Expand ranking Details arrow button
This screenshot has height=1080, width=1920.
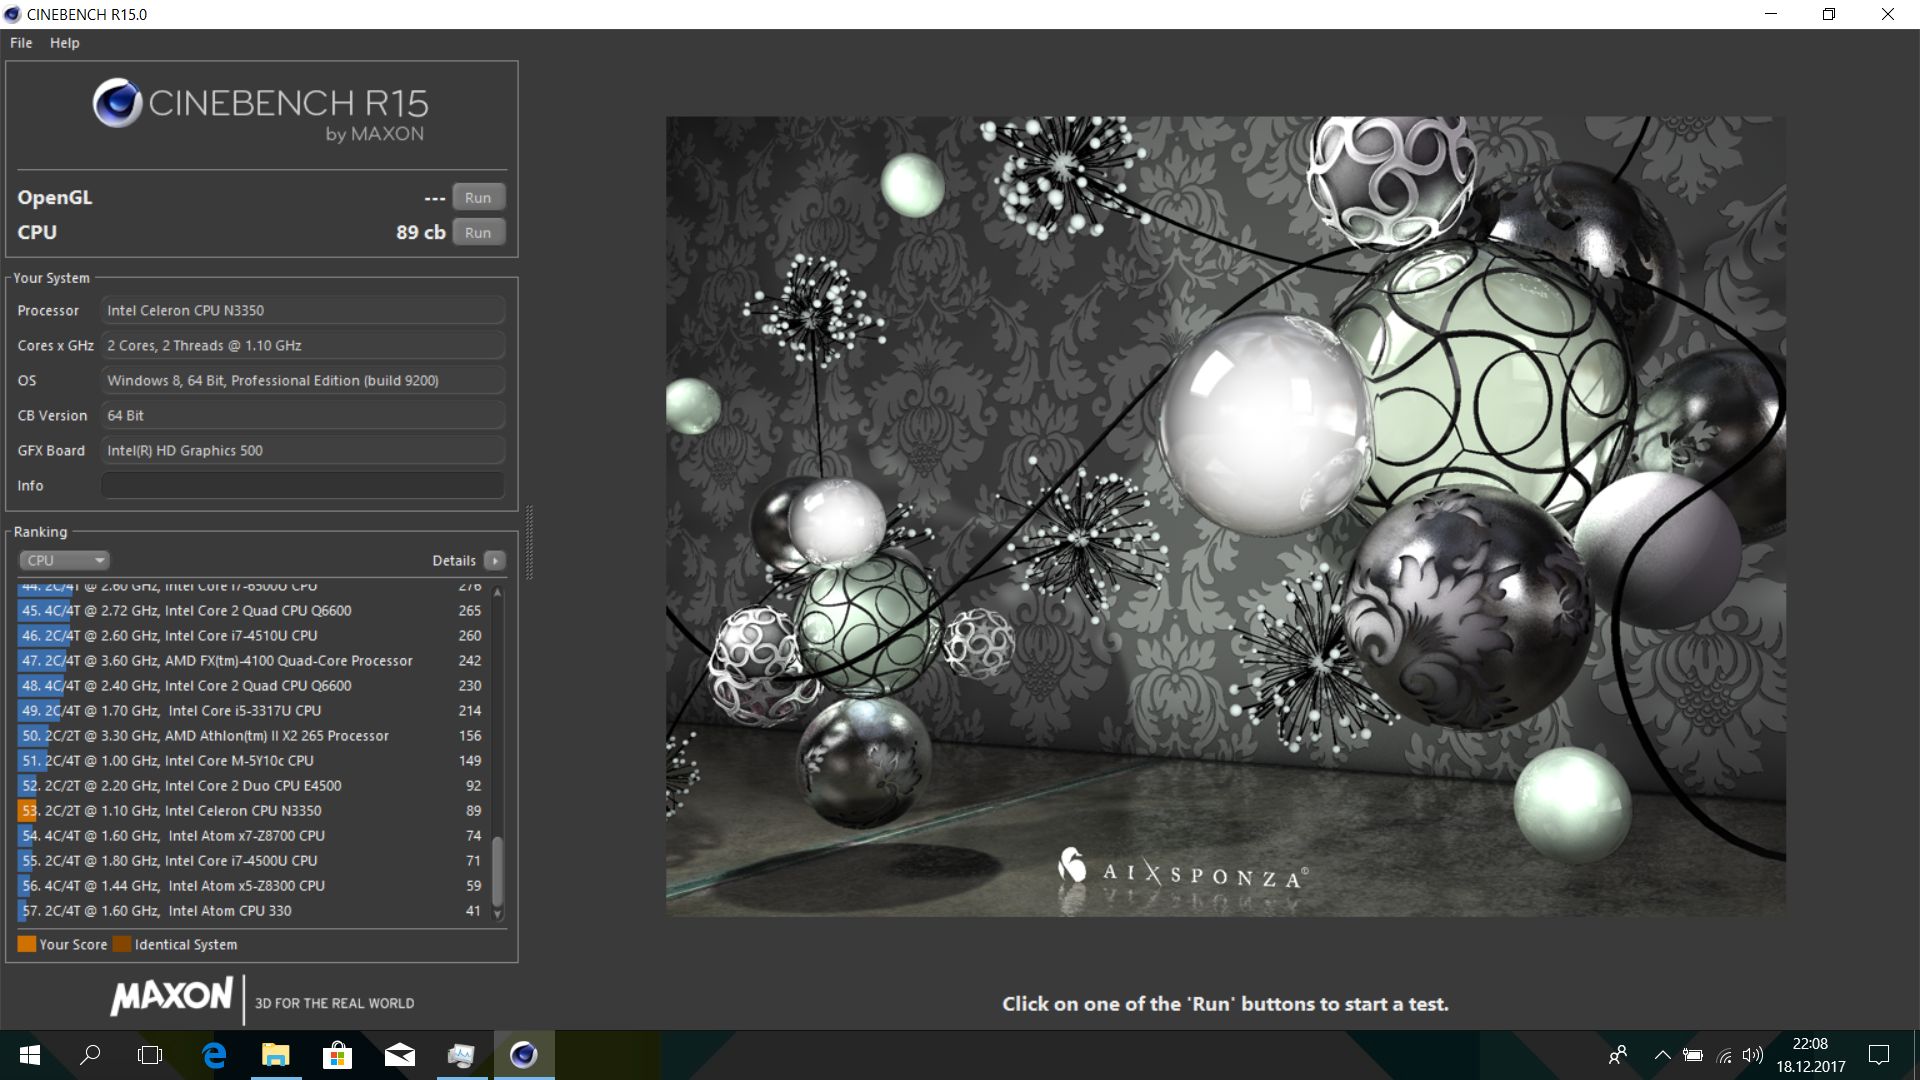coord(494,560)
